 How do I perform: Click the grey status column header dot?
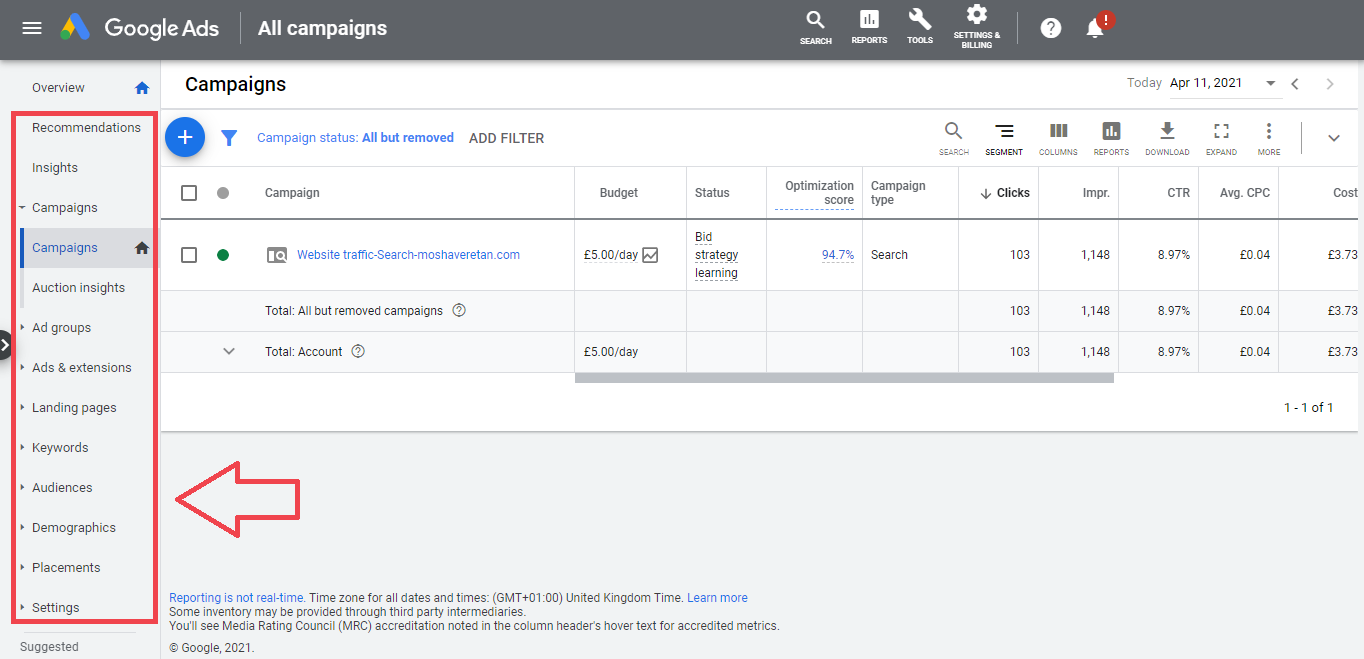coord(223,193)
